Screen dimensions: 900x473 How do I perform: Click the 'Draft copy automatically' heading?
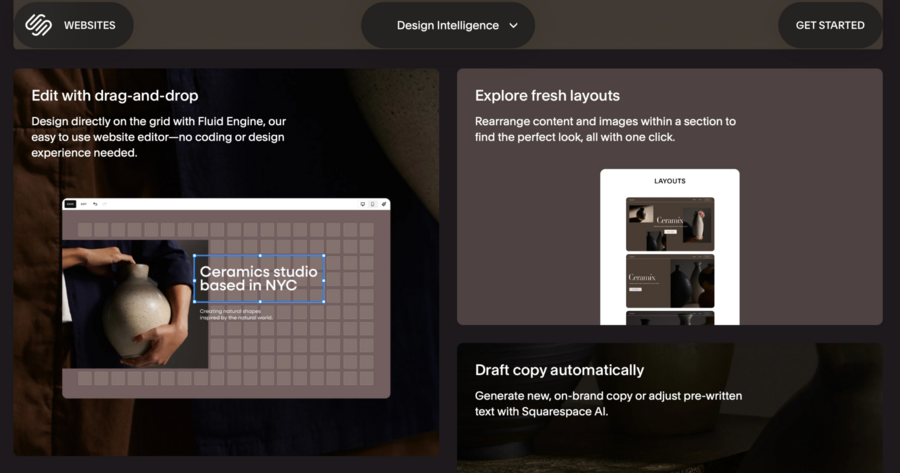click(x=559, y=370)
